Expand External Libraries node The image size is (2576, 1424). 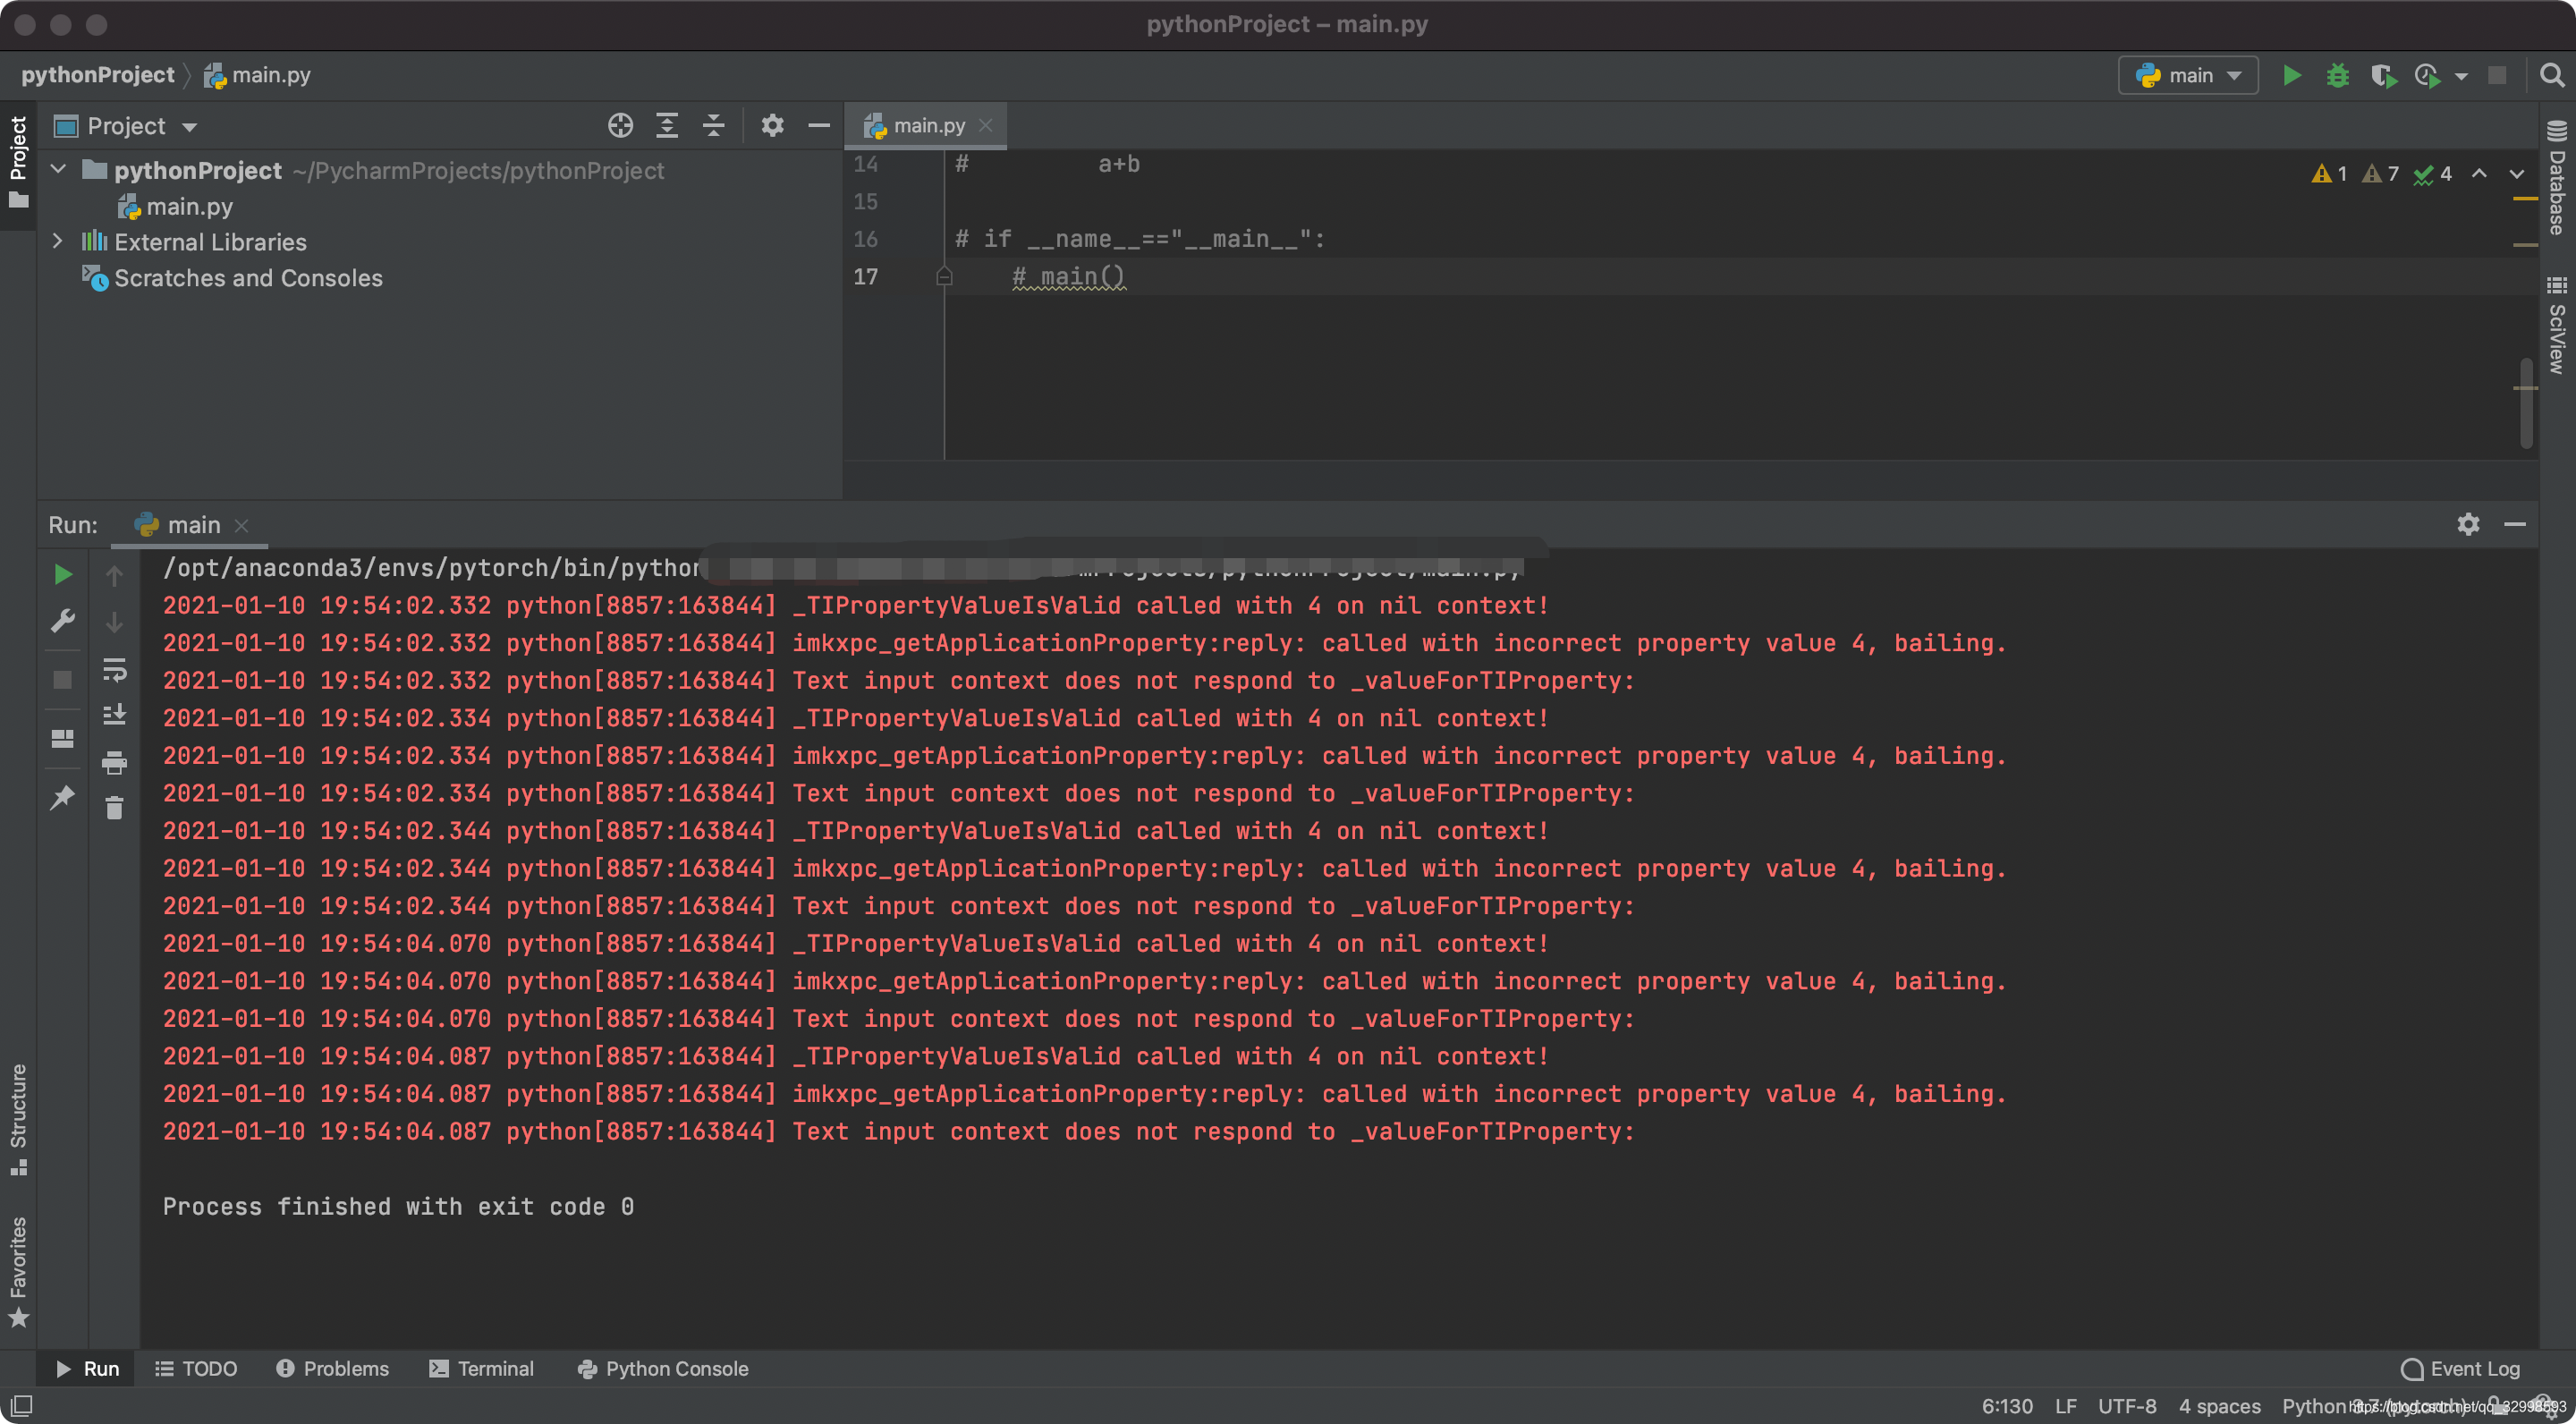(x=57, y=241)
